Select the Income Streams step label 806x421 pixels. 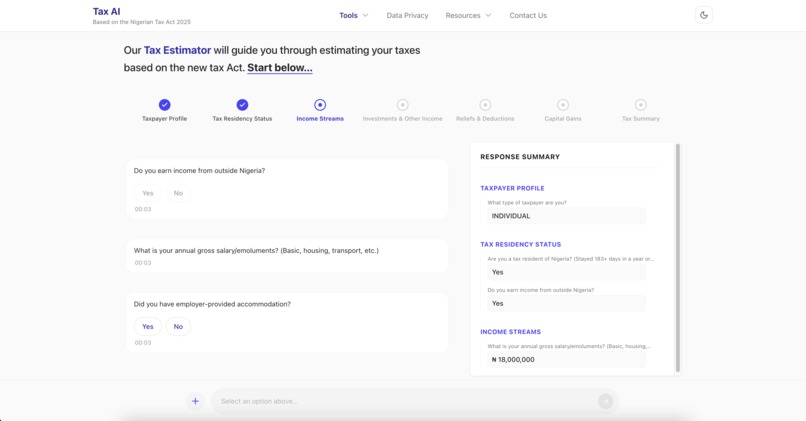click(x=320, y=119)
